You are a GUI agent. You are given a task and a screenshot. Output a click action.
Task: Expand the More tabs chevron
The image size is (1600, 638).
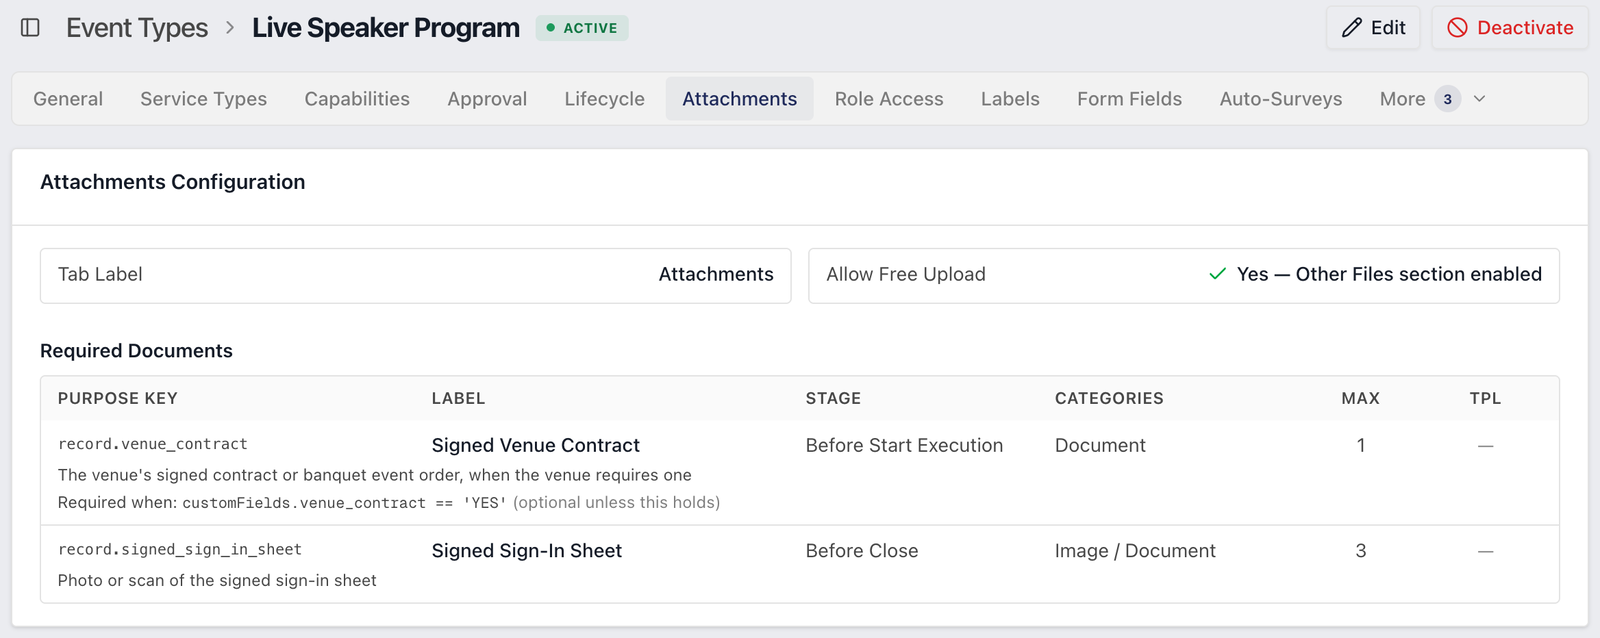1480,99
